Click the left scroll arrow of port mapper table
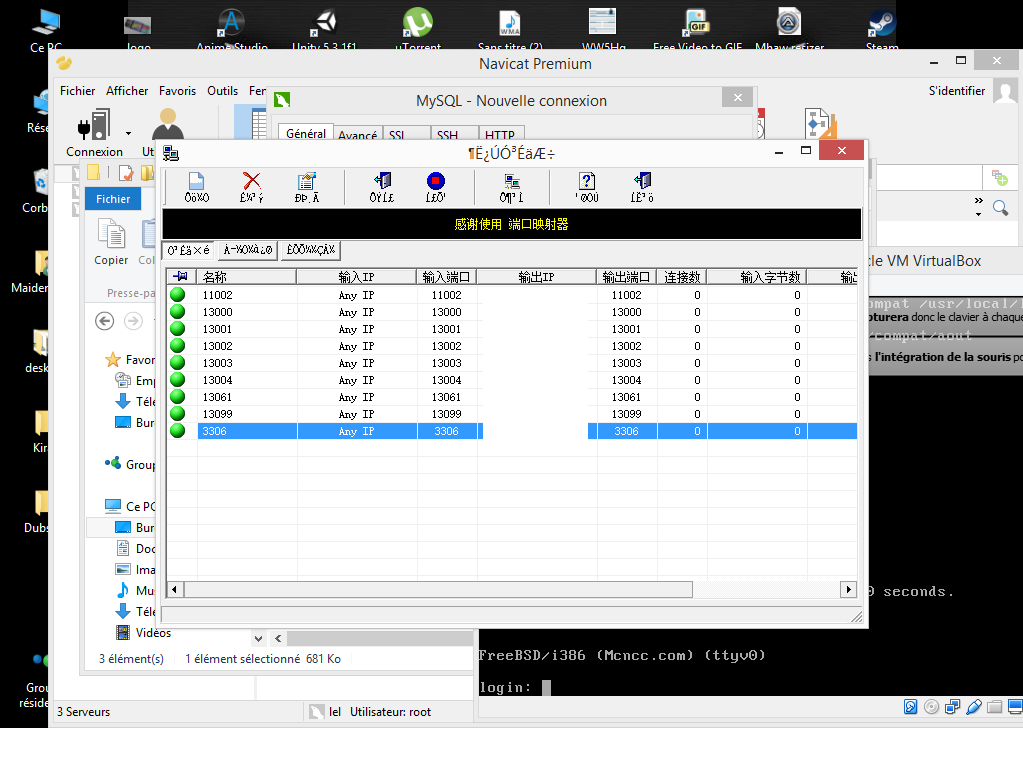Viewport: 1023px width, 773px height. point(174,590)
